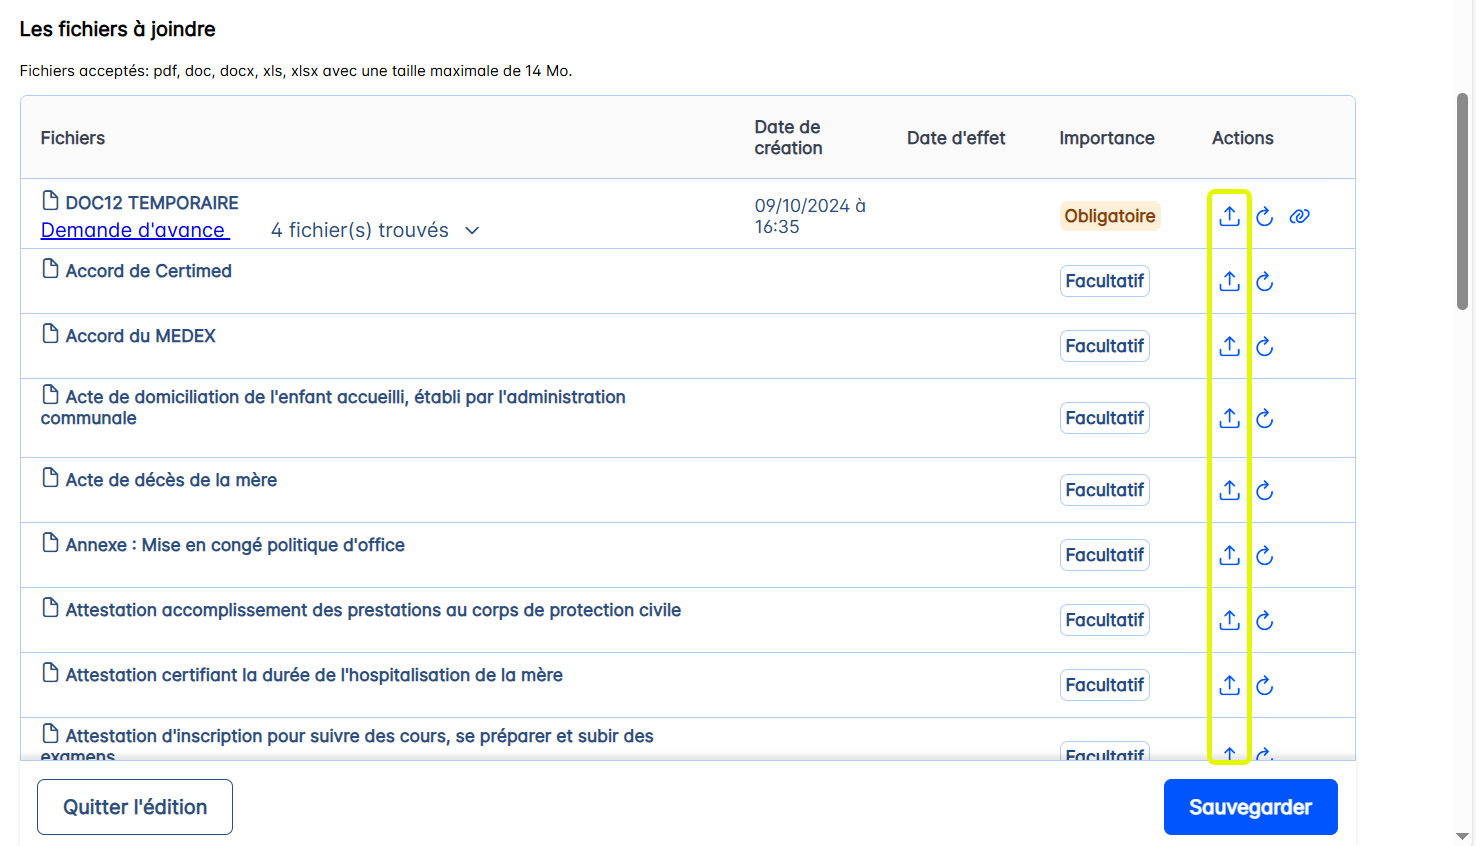The height and width of the screenshot is (846, 1476).
Task: Upload file for Attestation hospitalisation de la mère
Action: point(1229,685)
